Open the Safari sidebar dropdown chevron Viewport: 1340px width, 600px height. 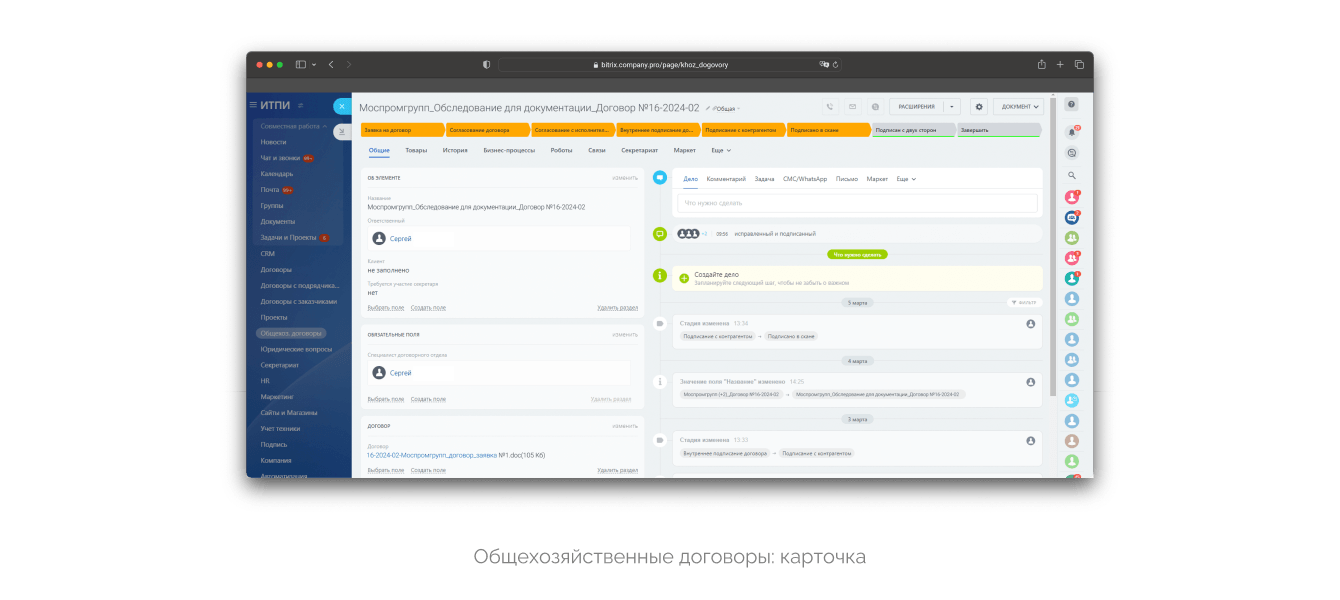click(314, 64)
